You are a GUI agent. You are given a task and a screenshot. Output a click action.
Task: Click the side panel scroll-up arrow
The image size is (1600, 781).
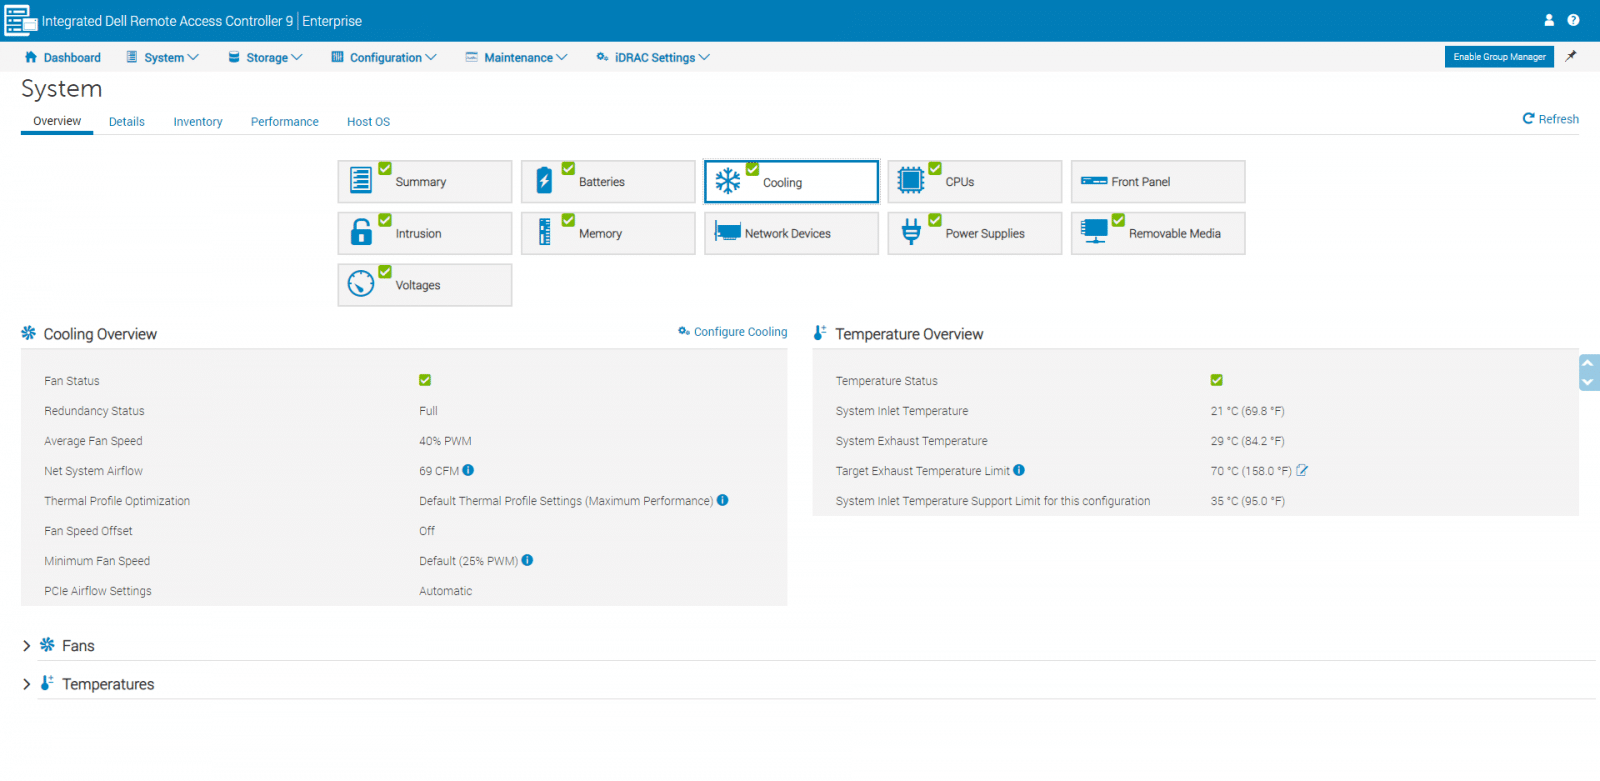[1588, 363]
